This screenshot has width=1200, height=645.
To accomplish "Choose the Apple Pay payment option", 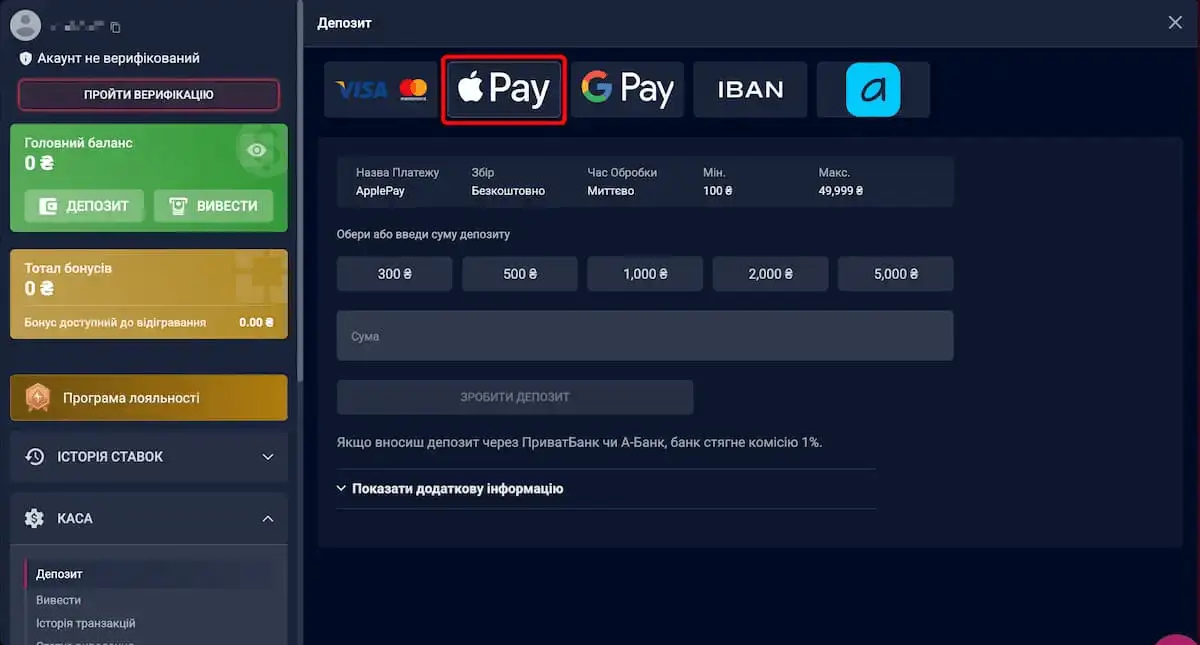I will pos(504,90).
